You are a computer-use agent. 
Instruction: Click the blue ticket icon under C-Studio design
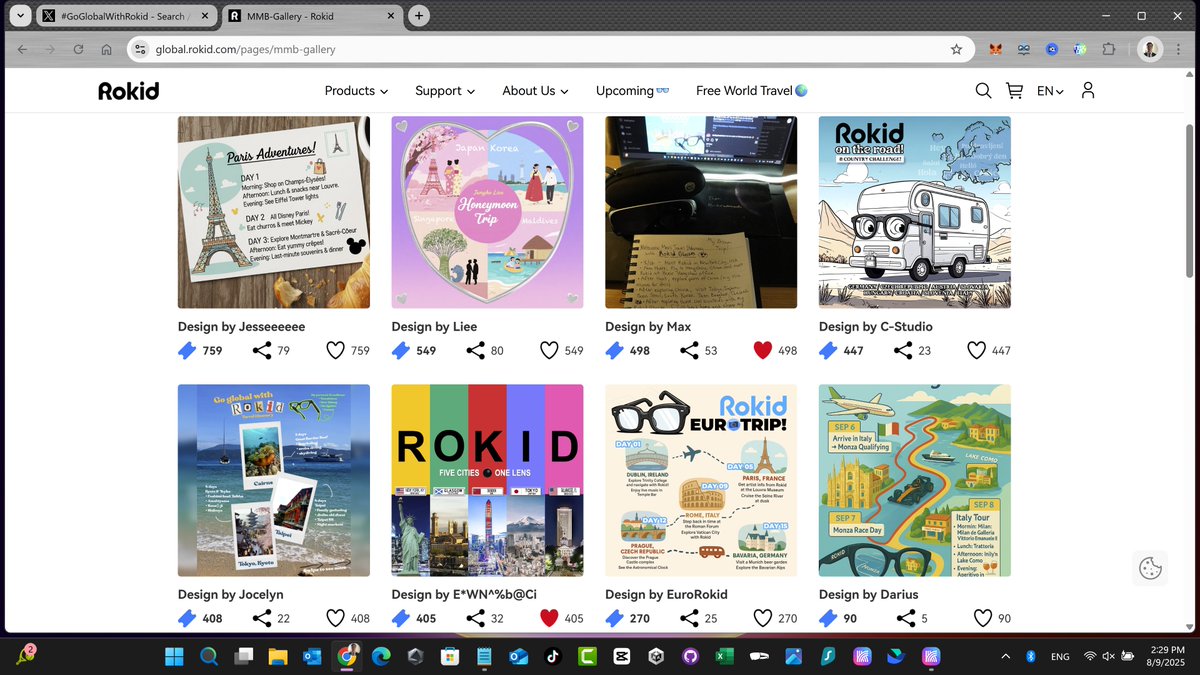pos(828,350)
